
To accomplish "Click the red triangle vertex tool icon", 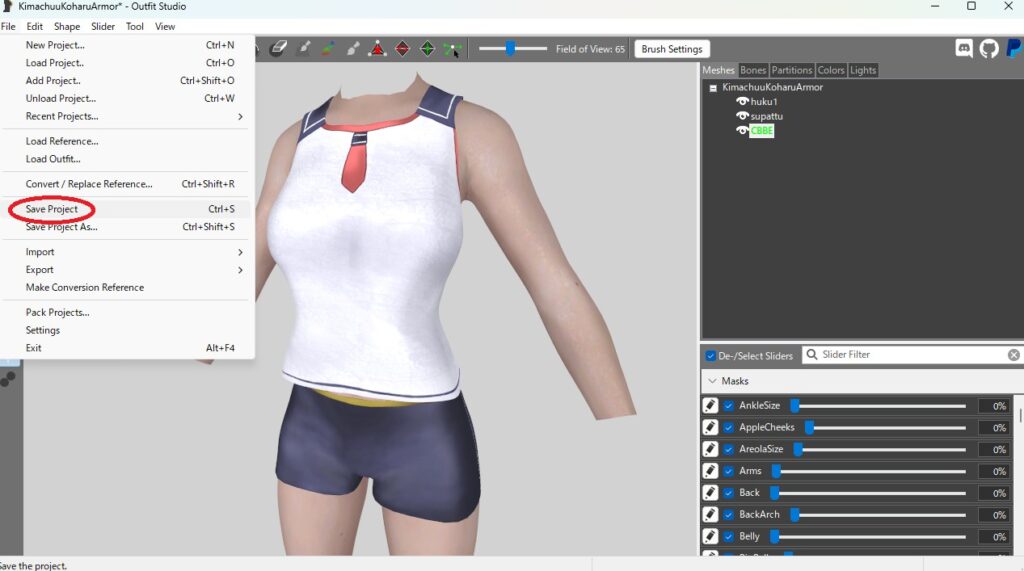I will click(378, 48).
